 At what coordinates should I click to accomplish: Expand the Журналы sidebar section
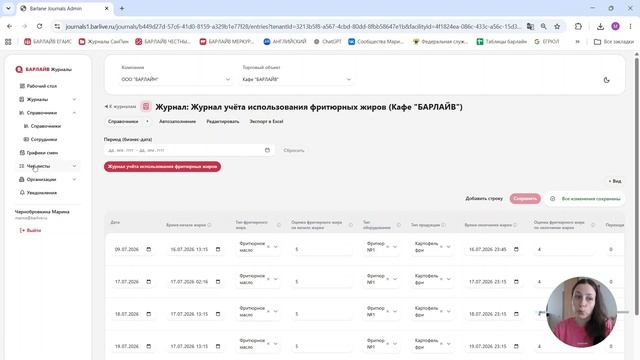pyautogui.click(x=48, y=99)
